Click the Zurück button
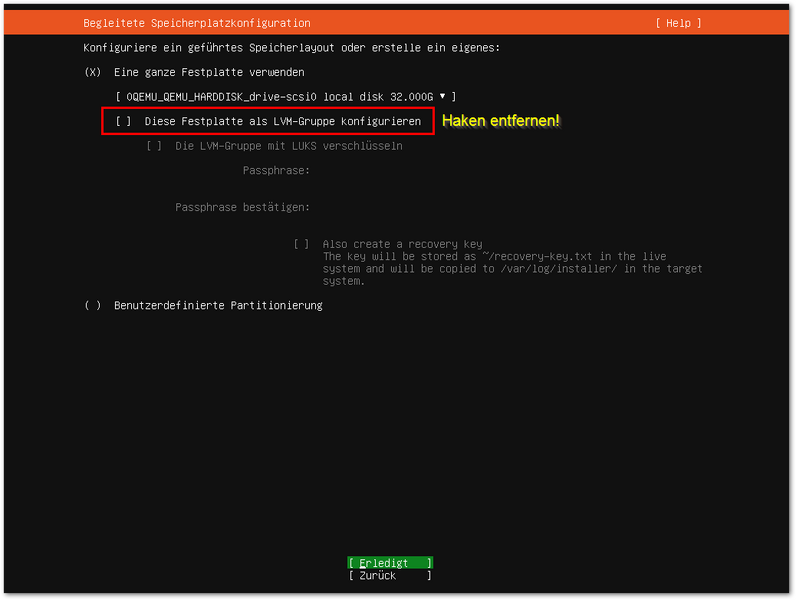The image size is (796, 600). coord(390,576)
